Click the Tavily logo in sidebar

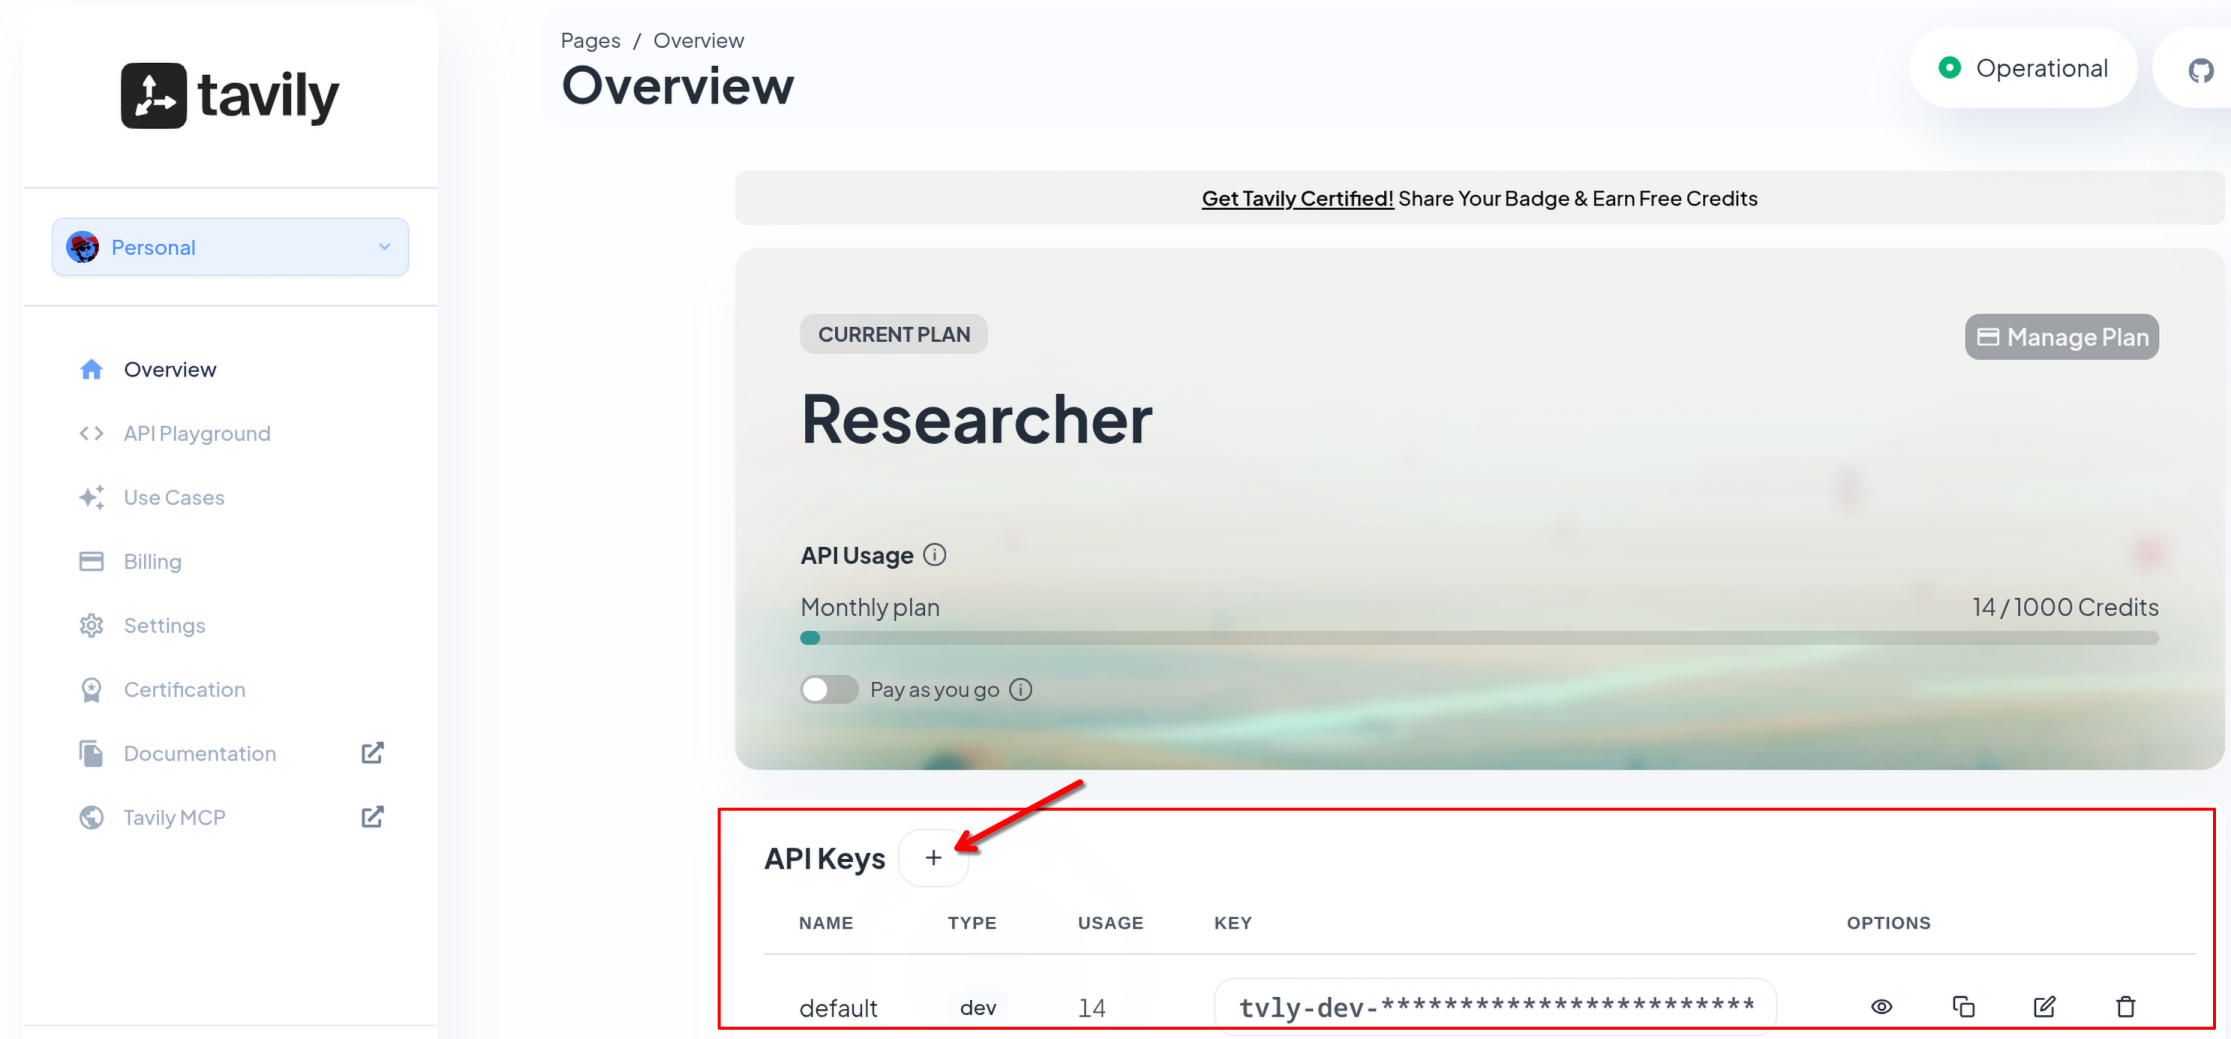[x=230, y=96]
